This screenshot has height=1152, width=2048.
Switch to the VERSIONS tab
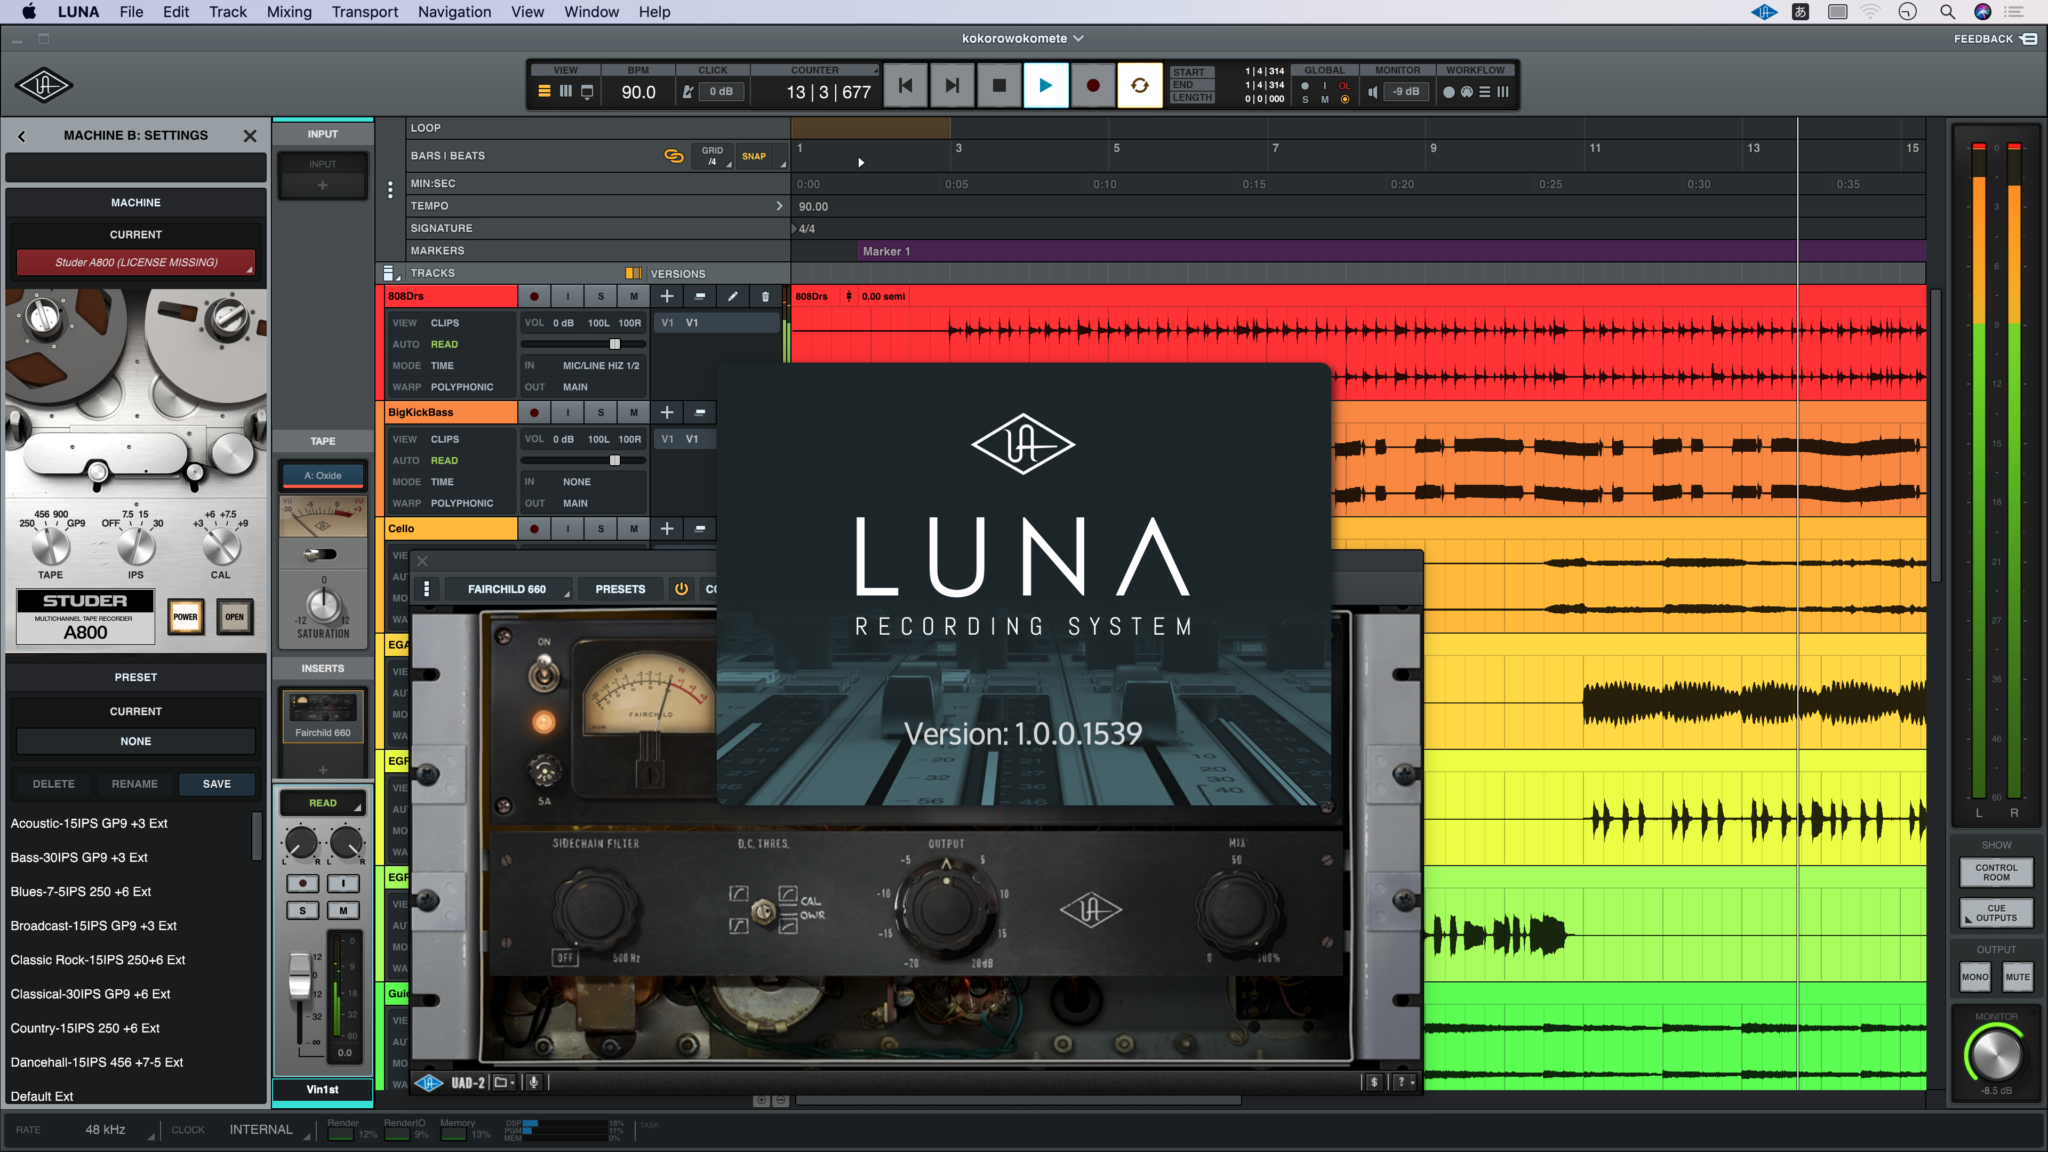pyautogui.click(x=678, y=272)
